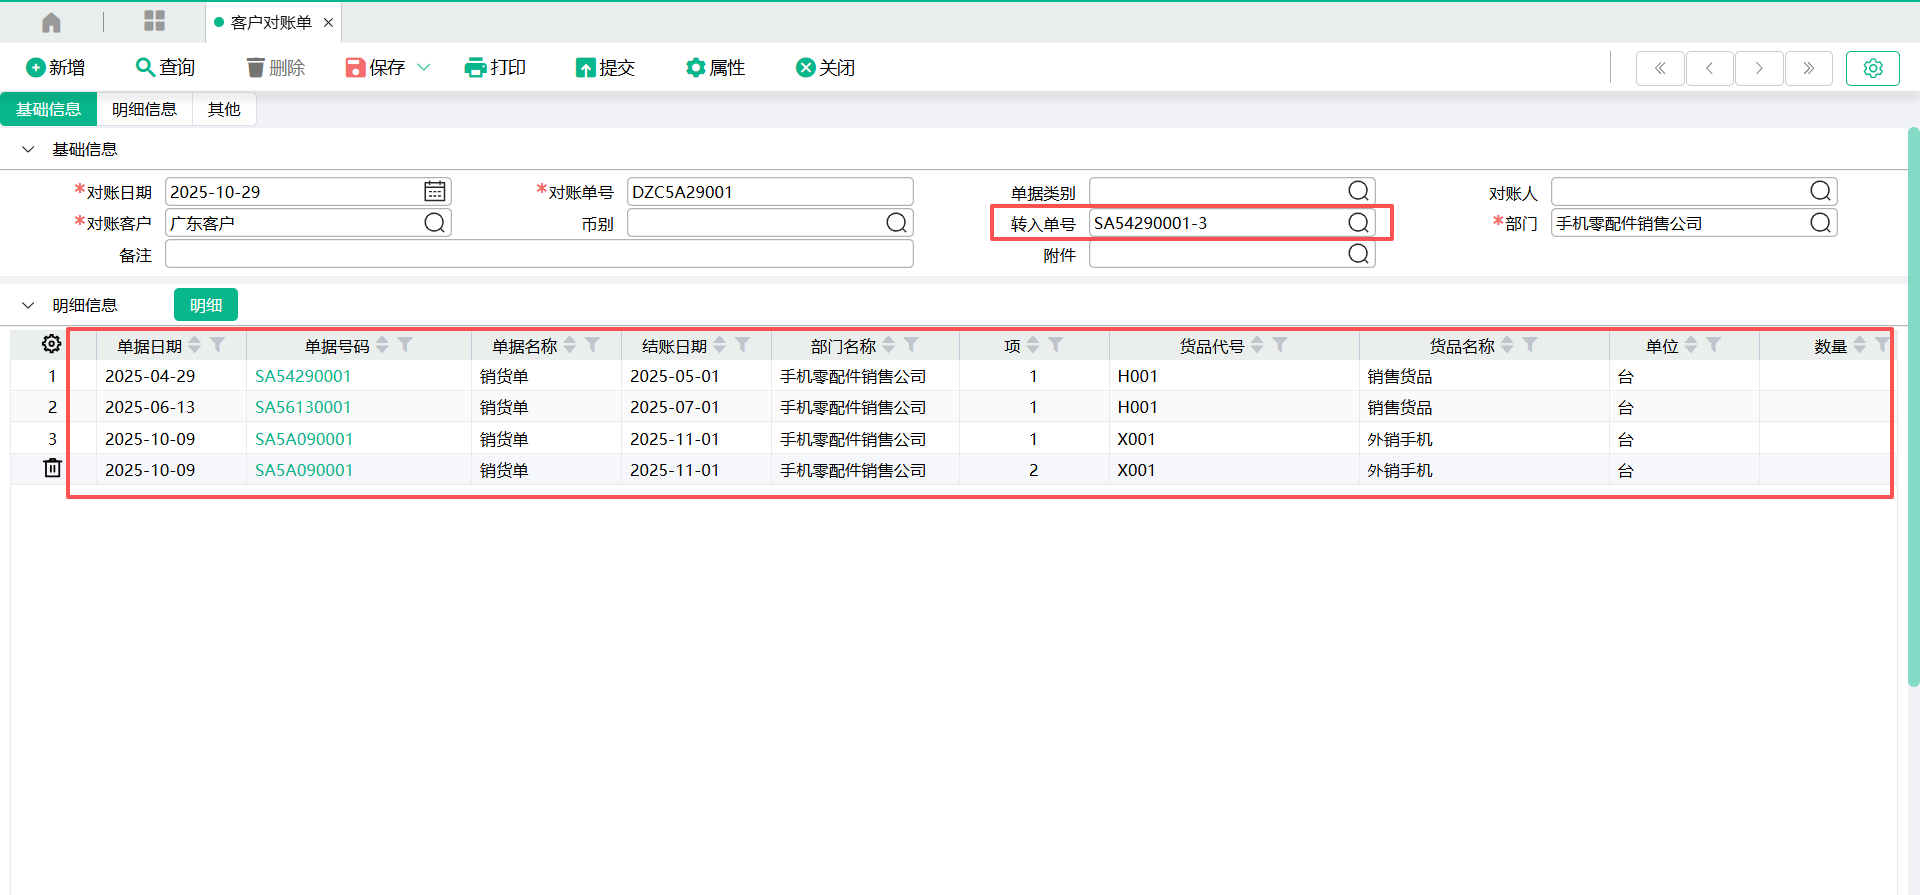This screenshot has height=895, width=1920.
Task: Go to the next record arrow
Action: 1759,68
